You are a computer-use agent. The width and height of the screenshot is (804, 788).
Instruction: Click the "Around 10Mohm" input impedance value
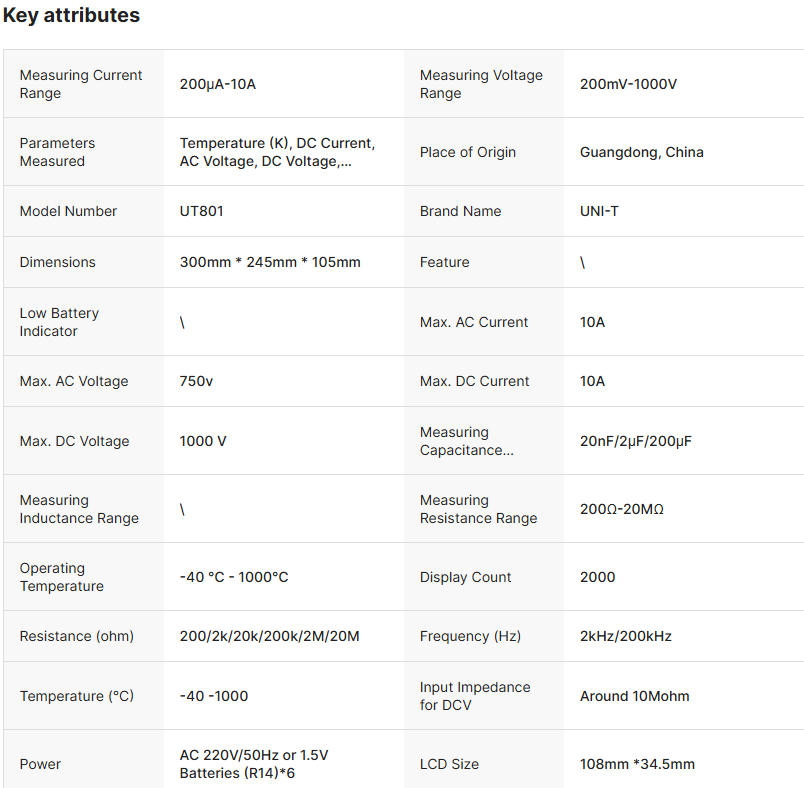634,696
